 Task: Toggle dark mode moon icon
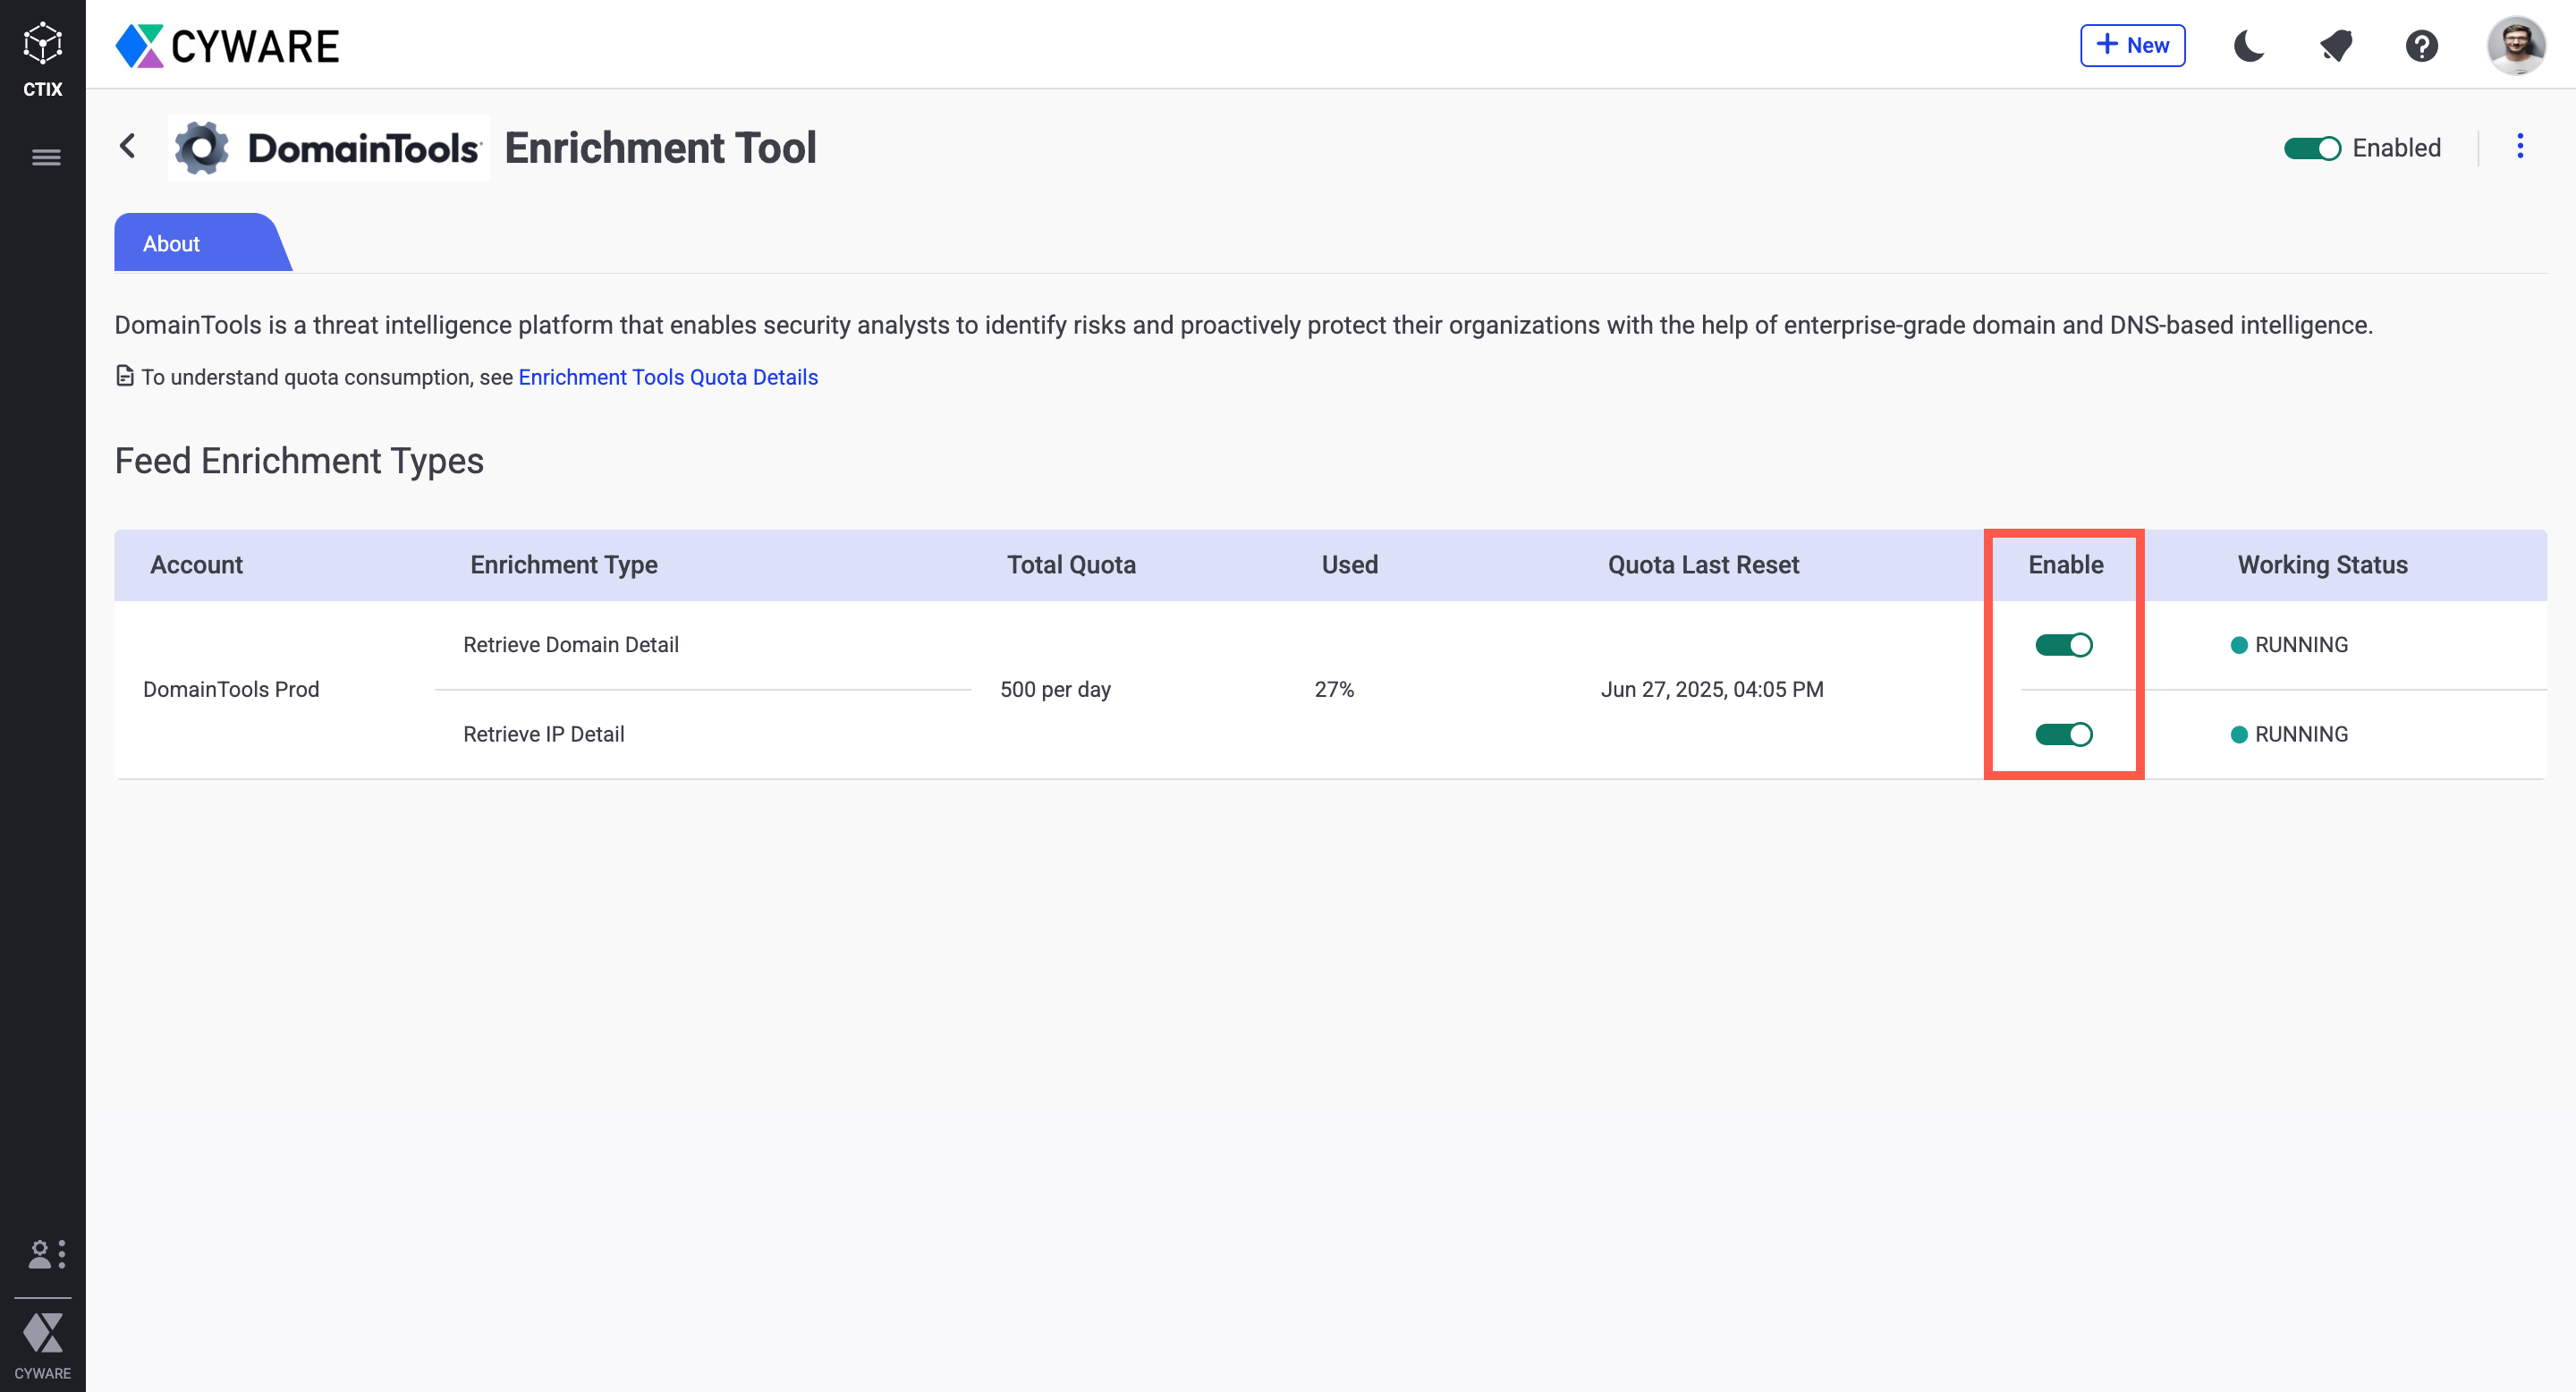click(x=2248, y=46)
